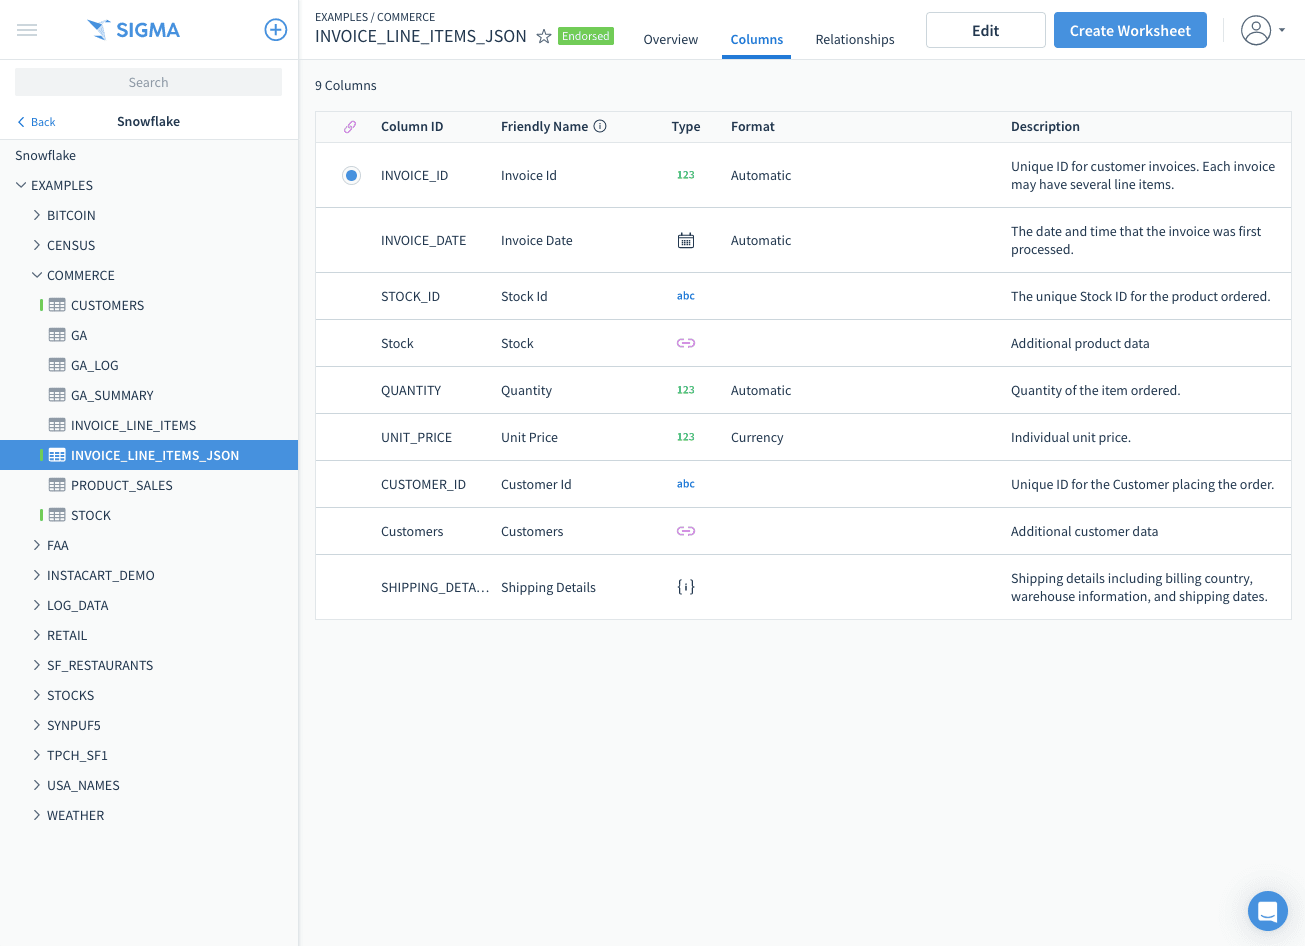1305x946 pixels.
Task: Click the Edit button
Action: point(985,30)
